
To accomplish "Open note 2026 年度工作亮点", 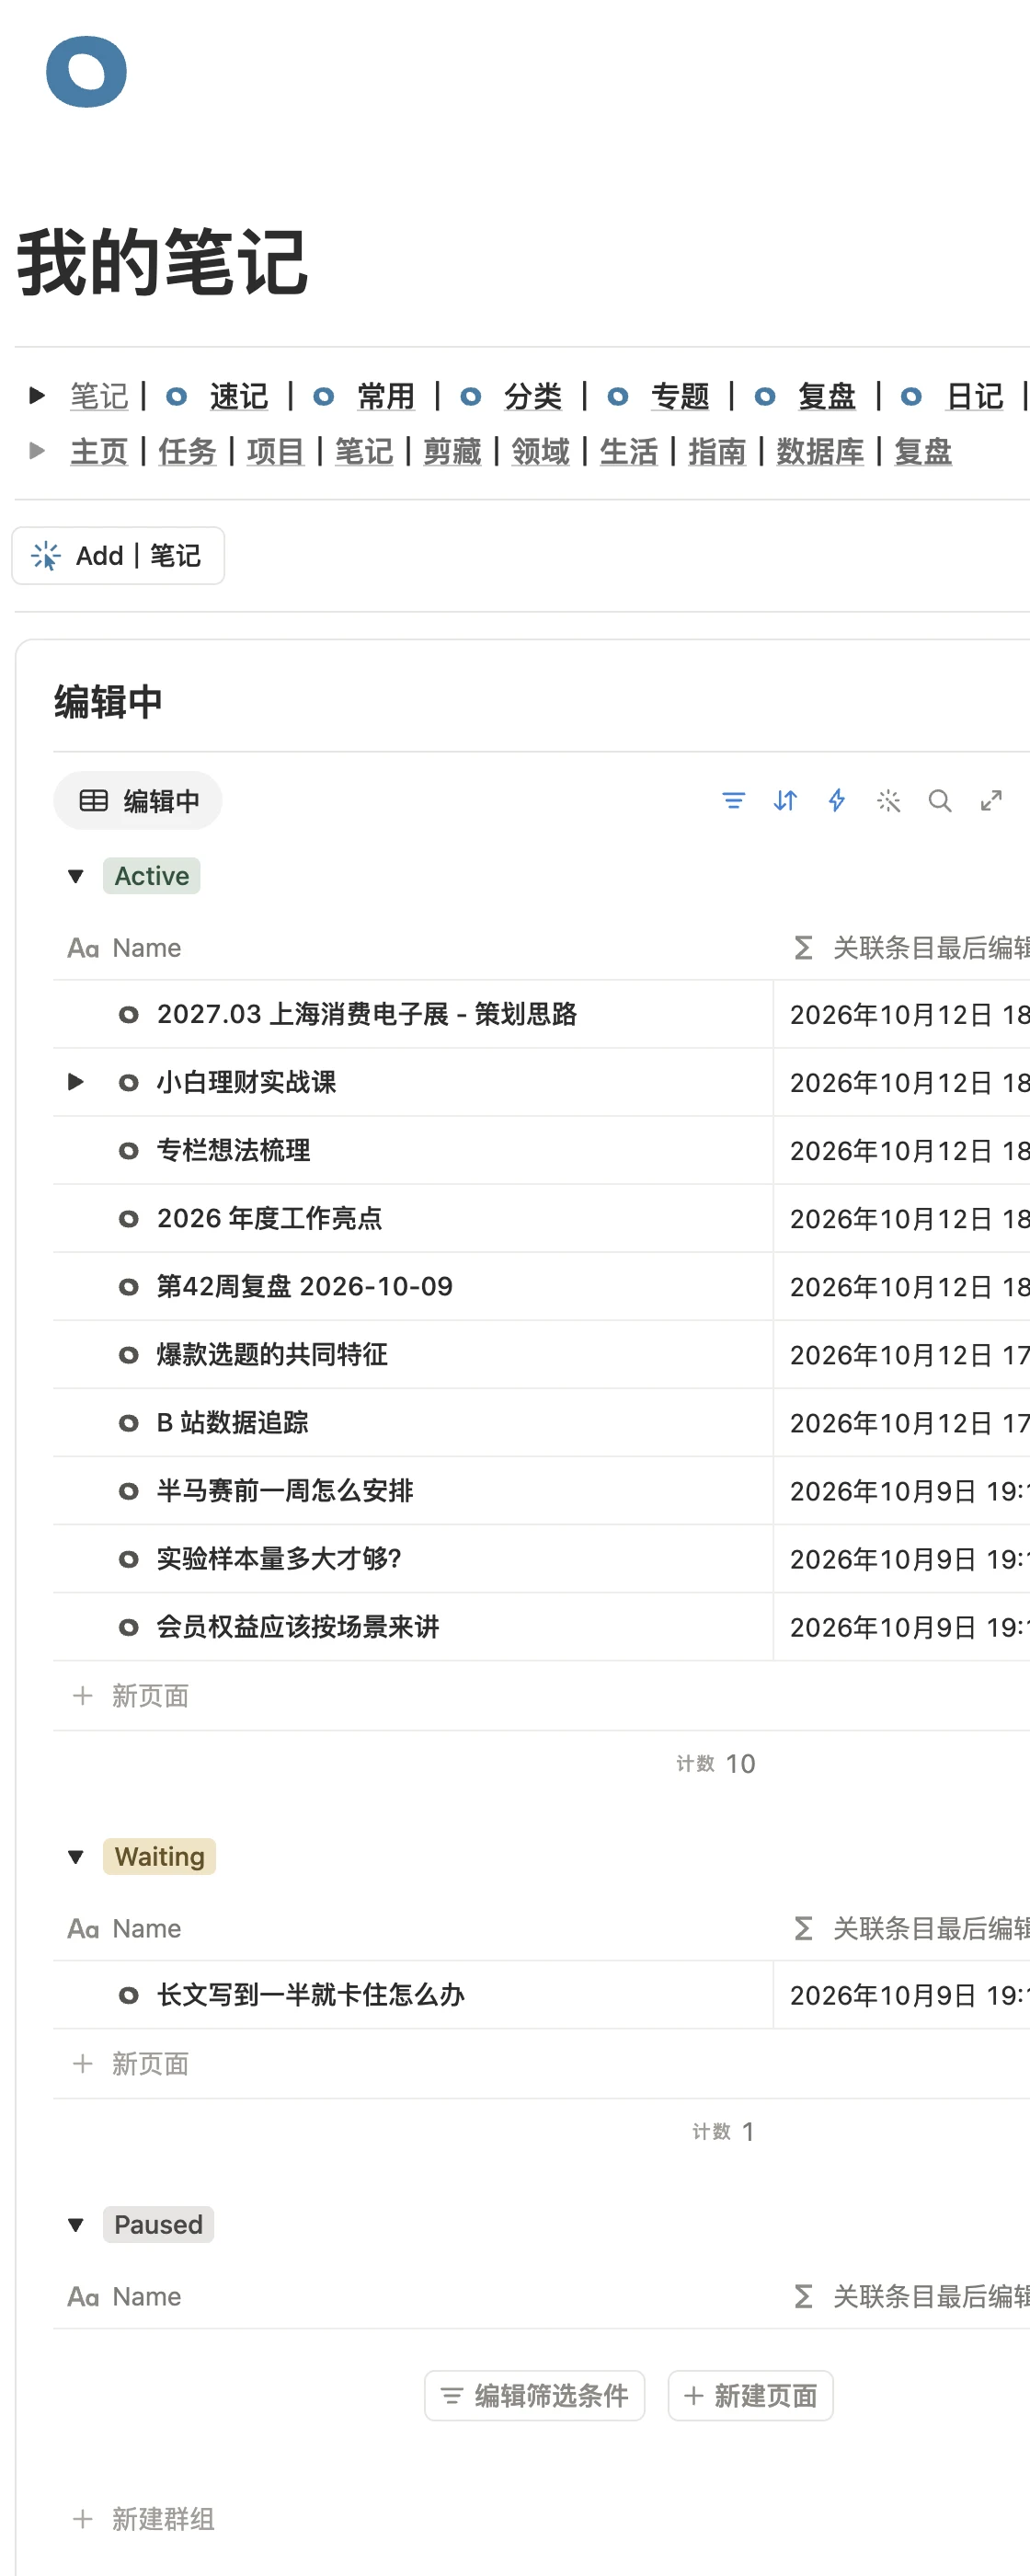I will pyautogui.click(x=269, y=1219).
